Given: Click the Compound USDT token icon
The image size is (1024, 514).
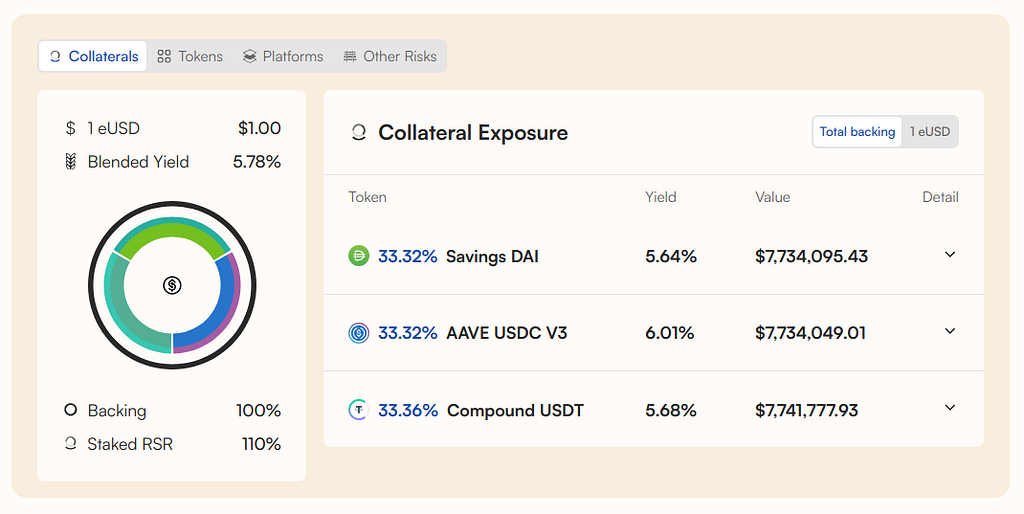Looking at the screenshot, I should point(358,410).
